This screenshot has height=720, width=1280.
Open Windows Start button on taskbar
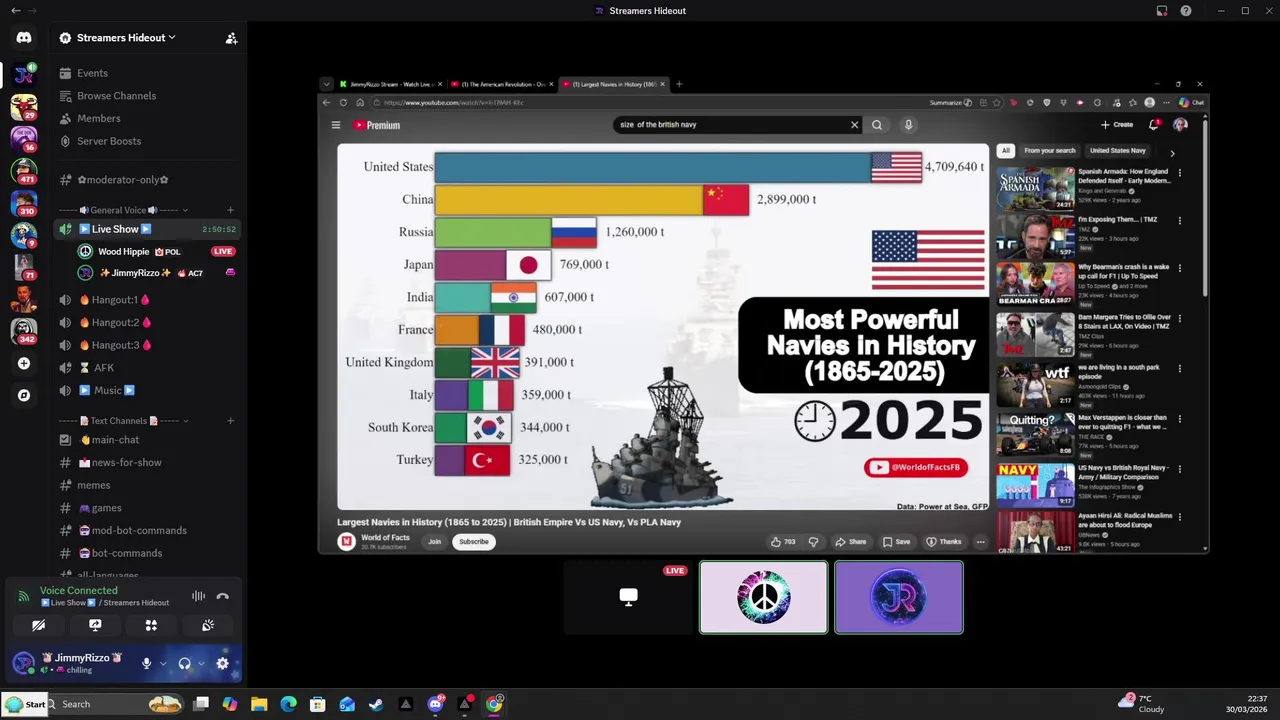tap(25, 704)
